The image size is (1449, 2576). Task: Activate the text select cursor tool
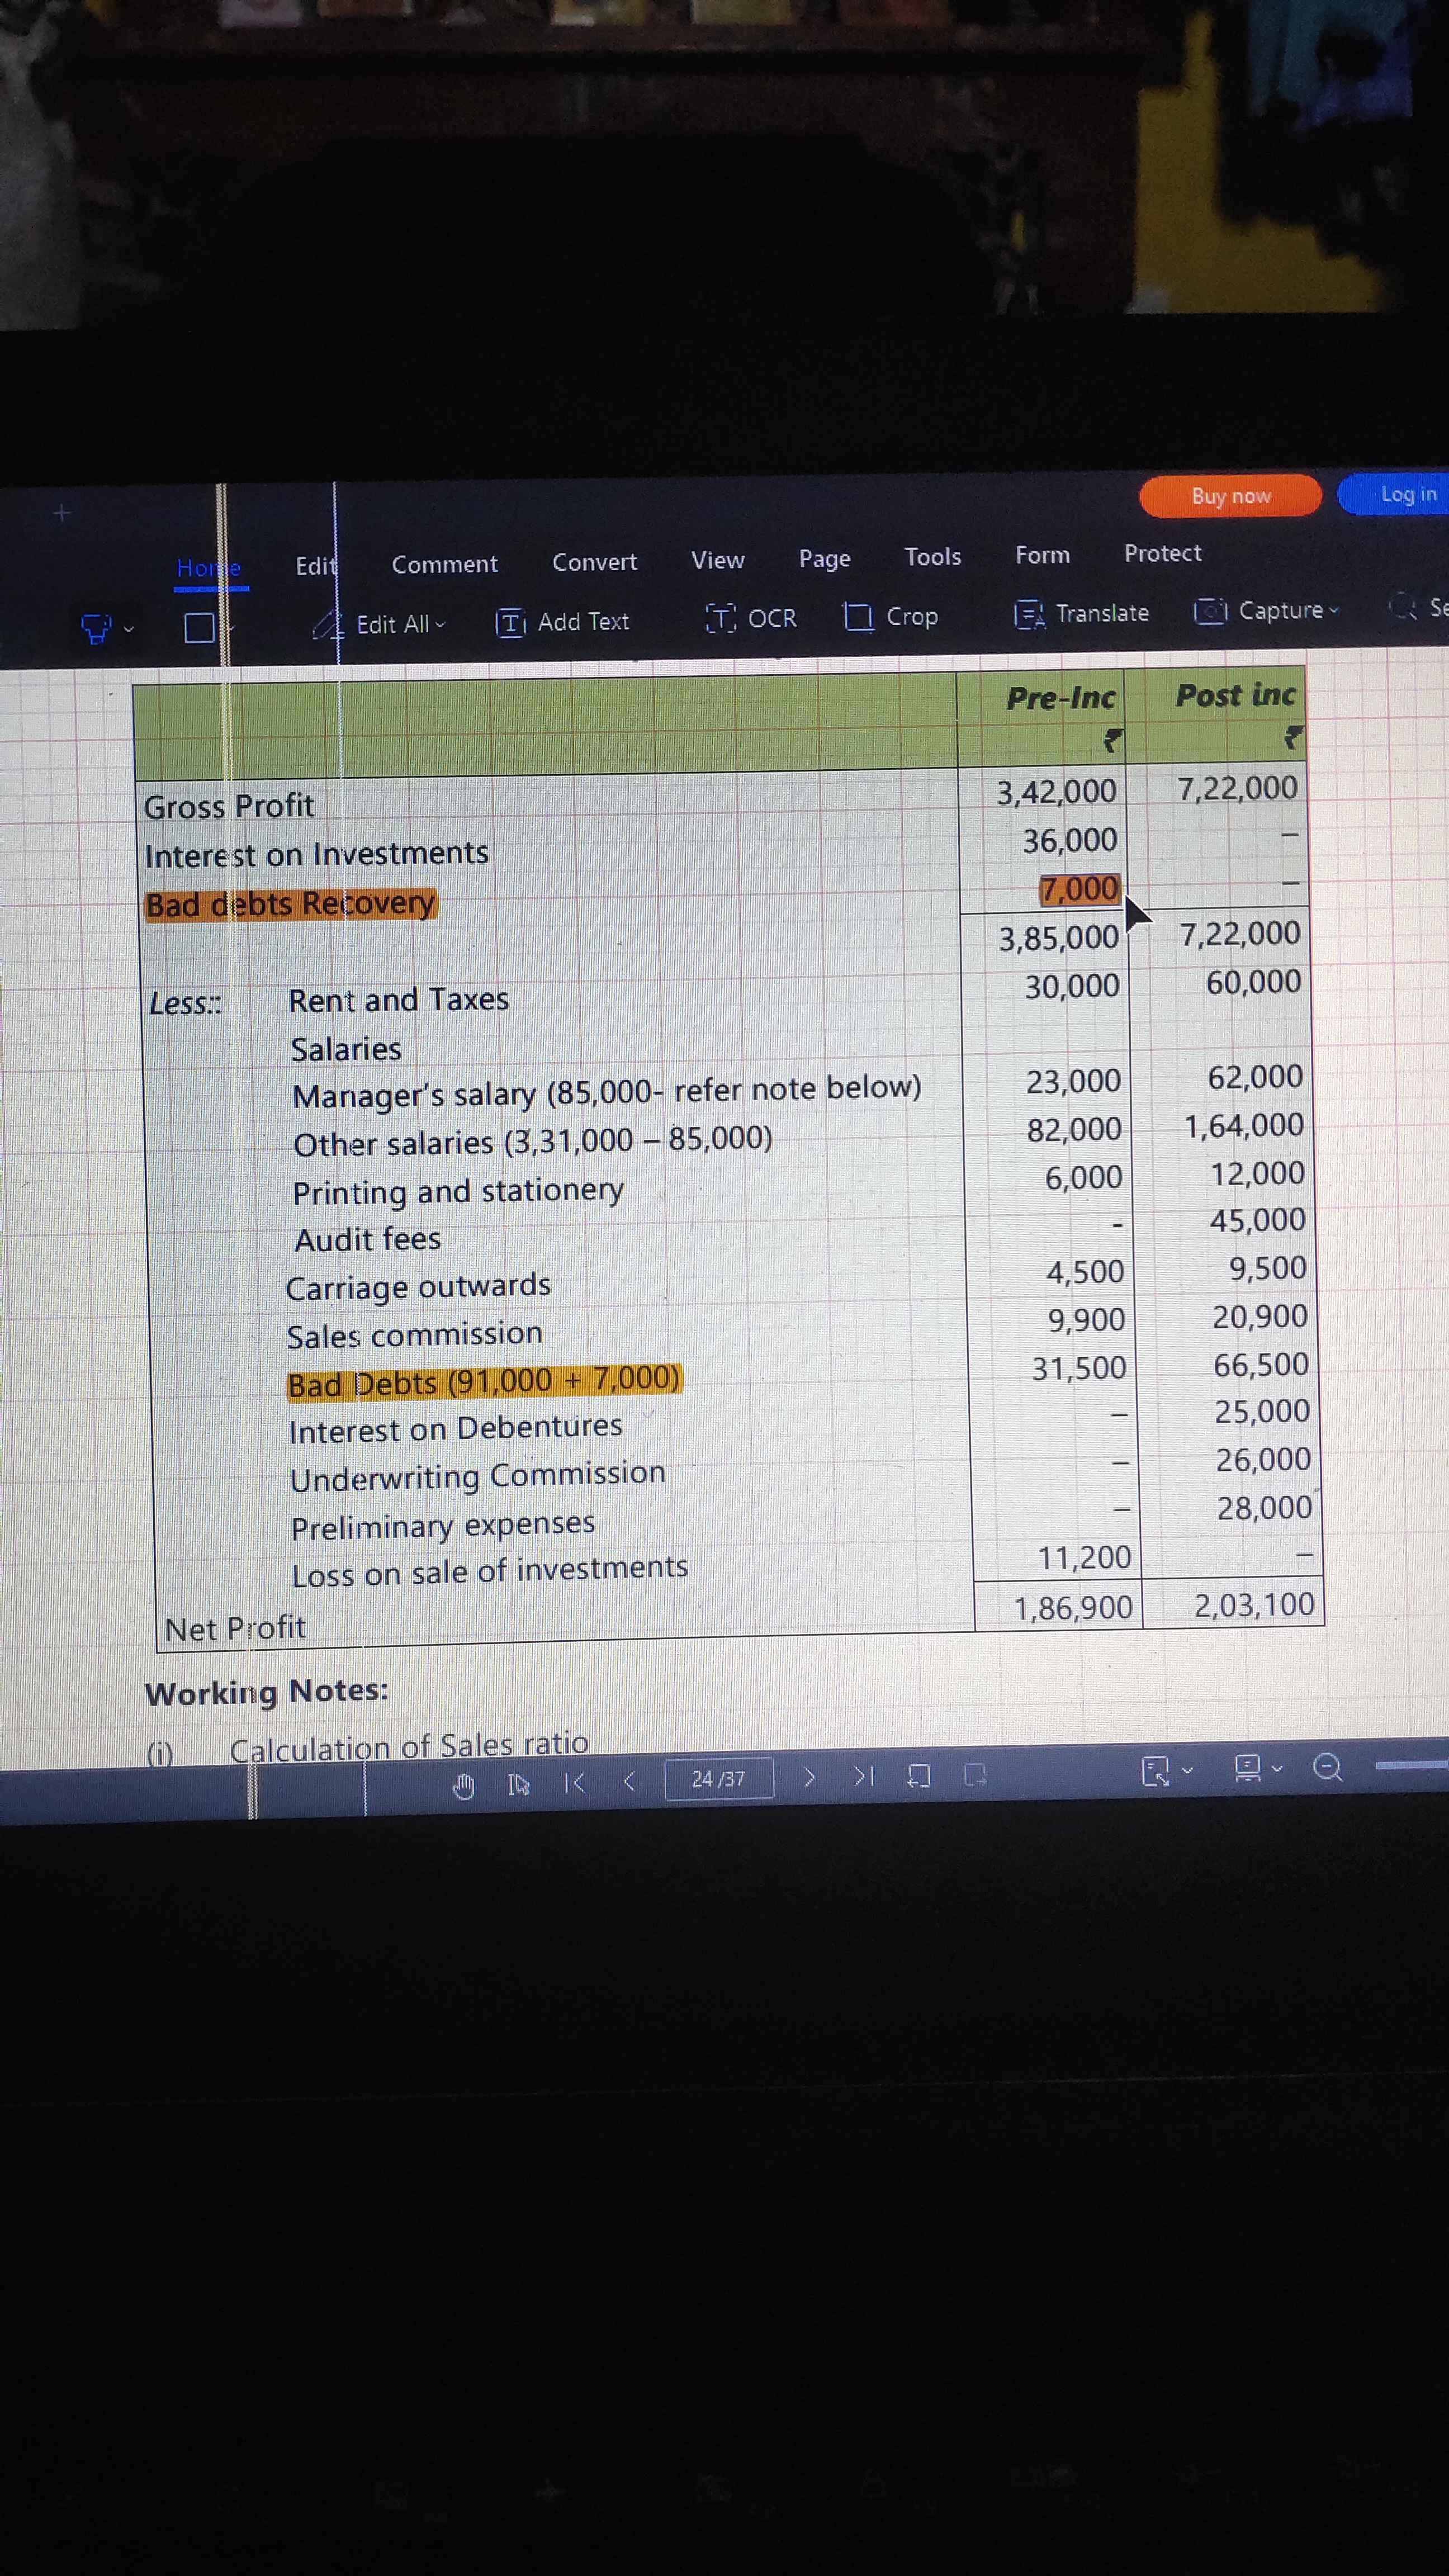518,1784
